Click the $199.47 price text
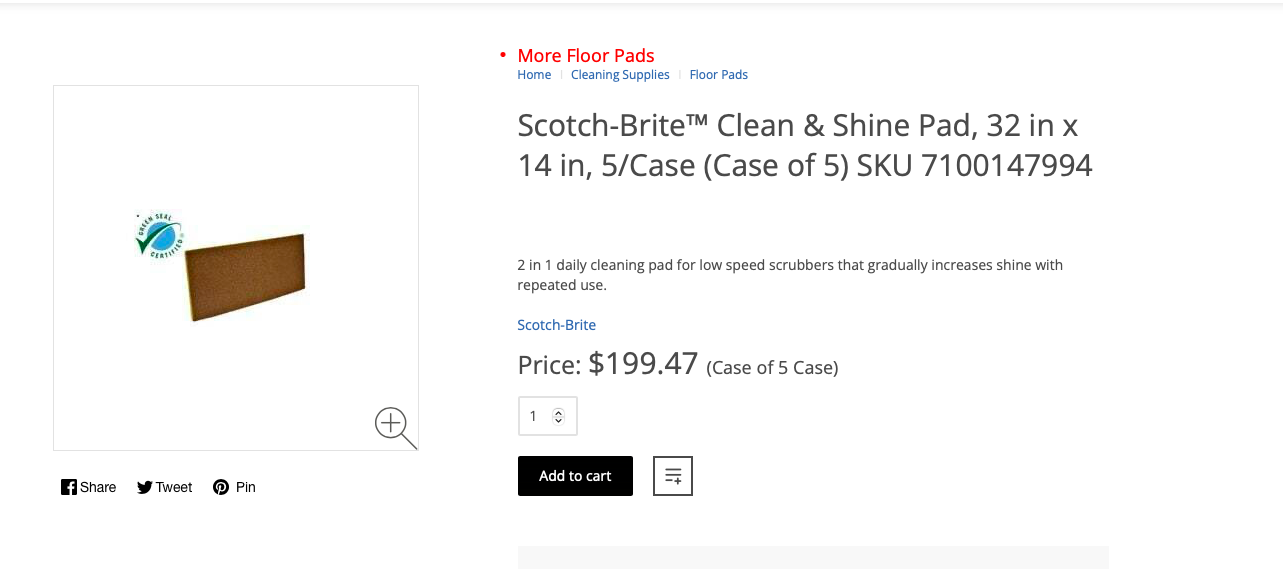 [643, 364]
